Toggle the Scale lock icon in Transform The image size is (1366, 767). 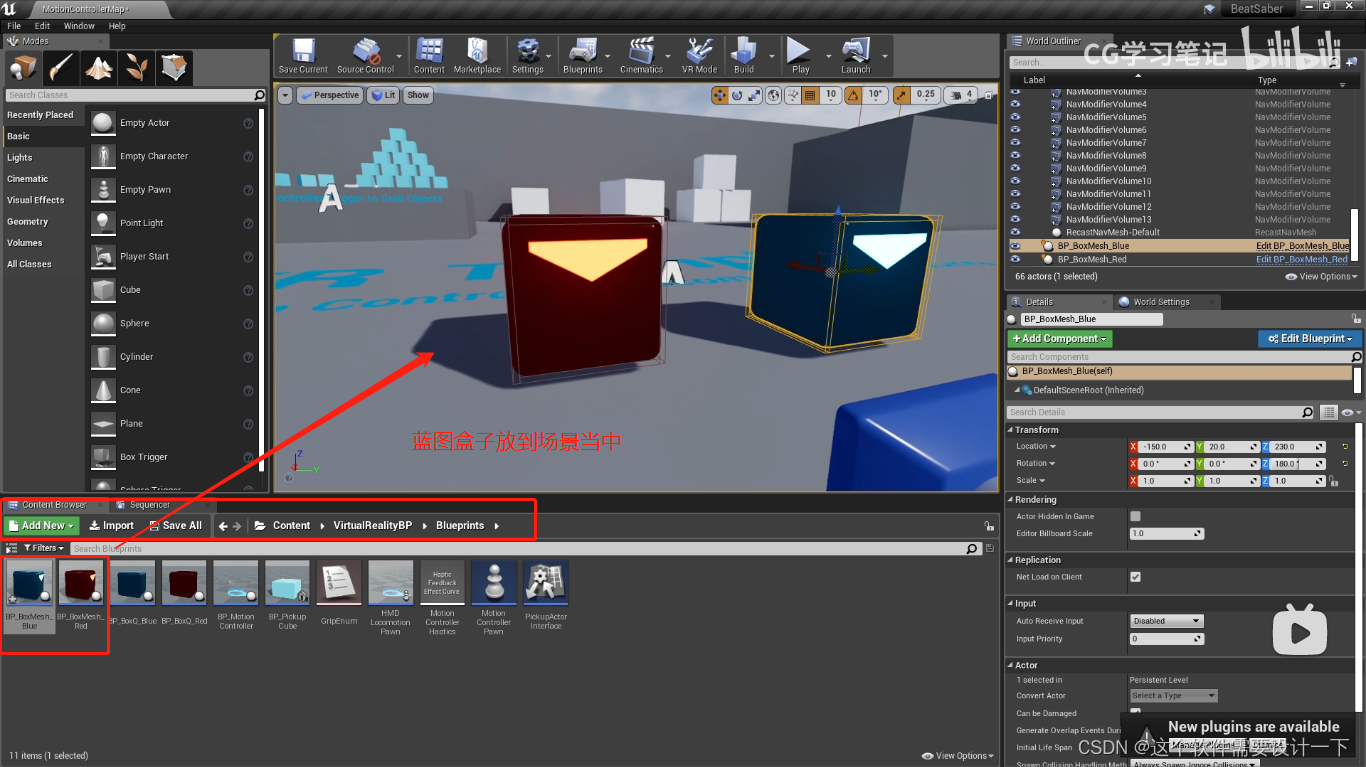click(1334, 481)
